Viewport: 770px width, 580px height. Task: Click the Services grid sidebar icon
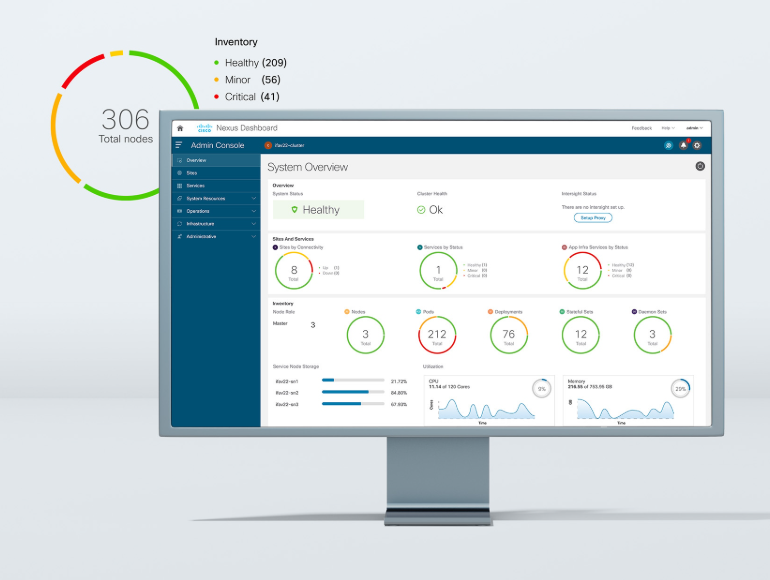click(x=179, y=186)
